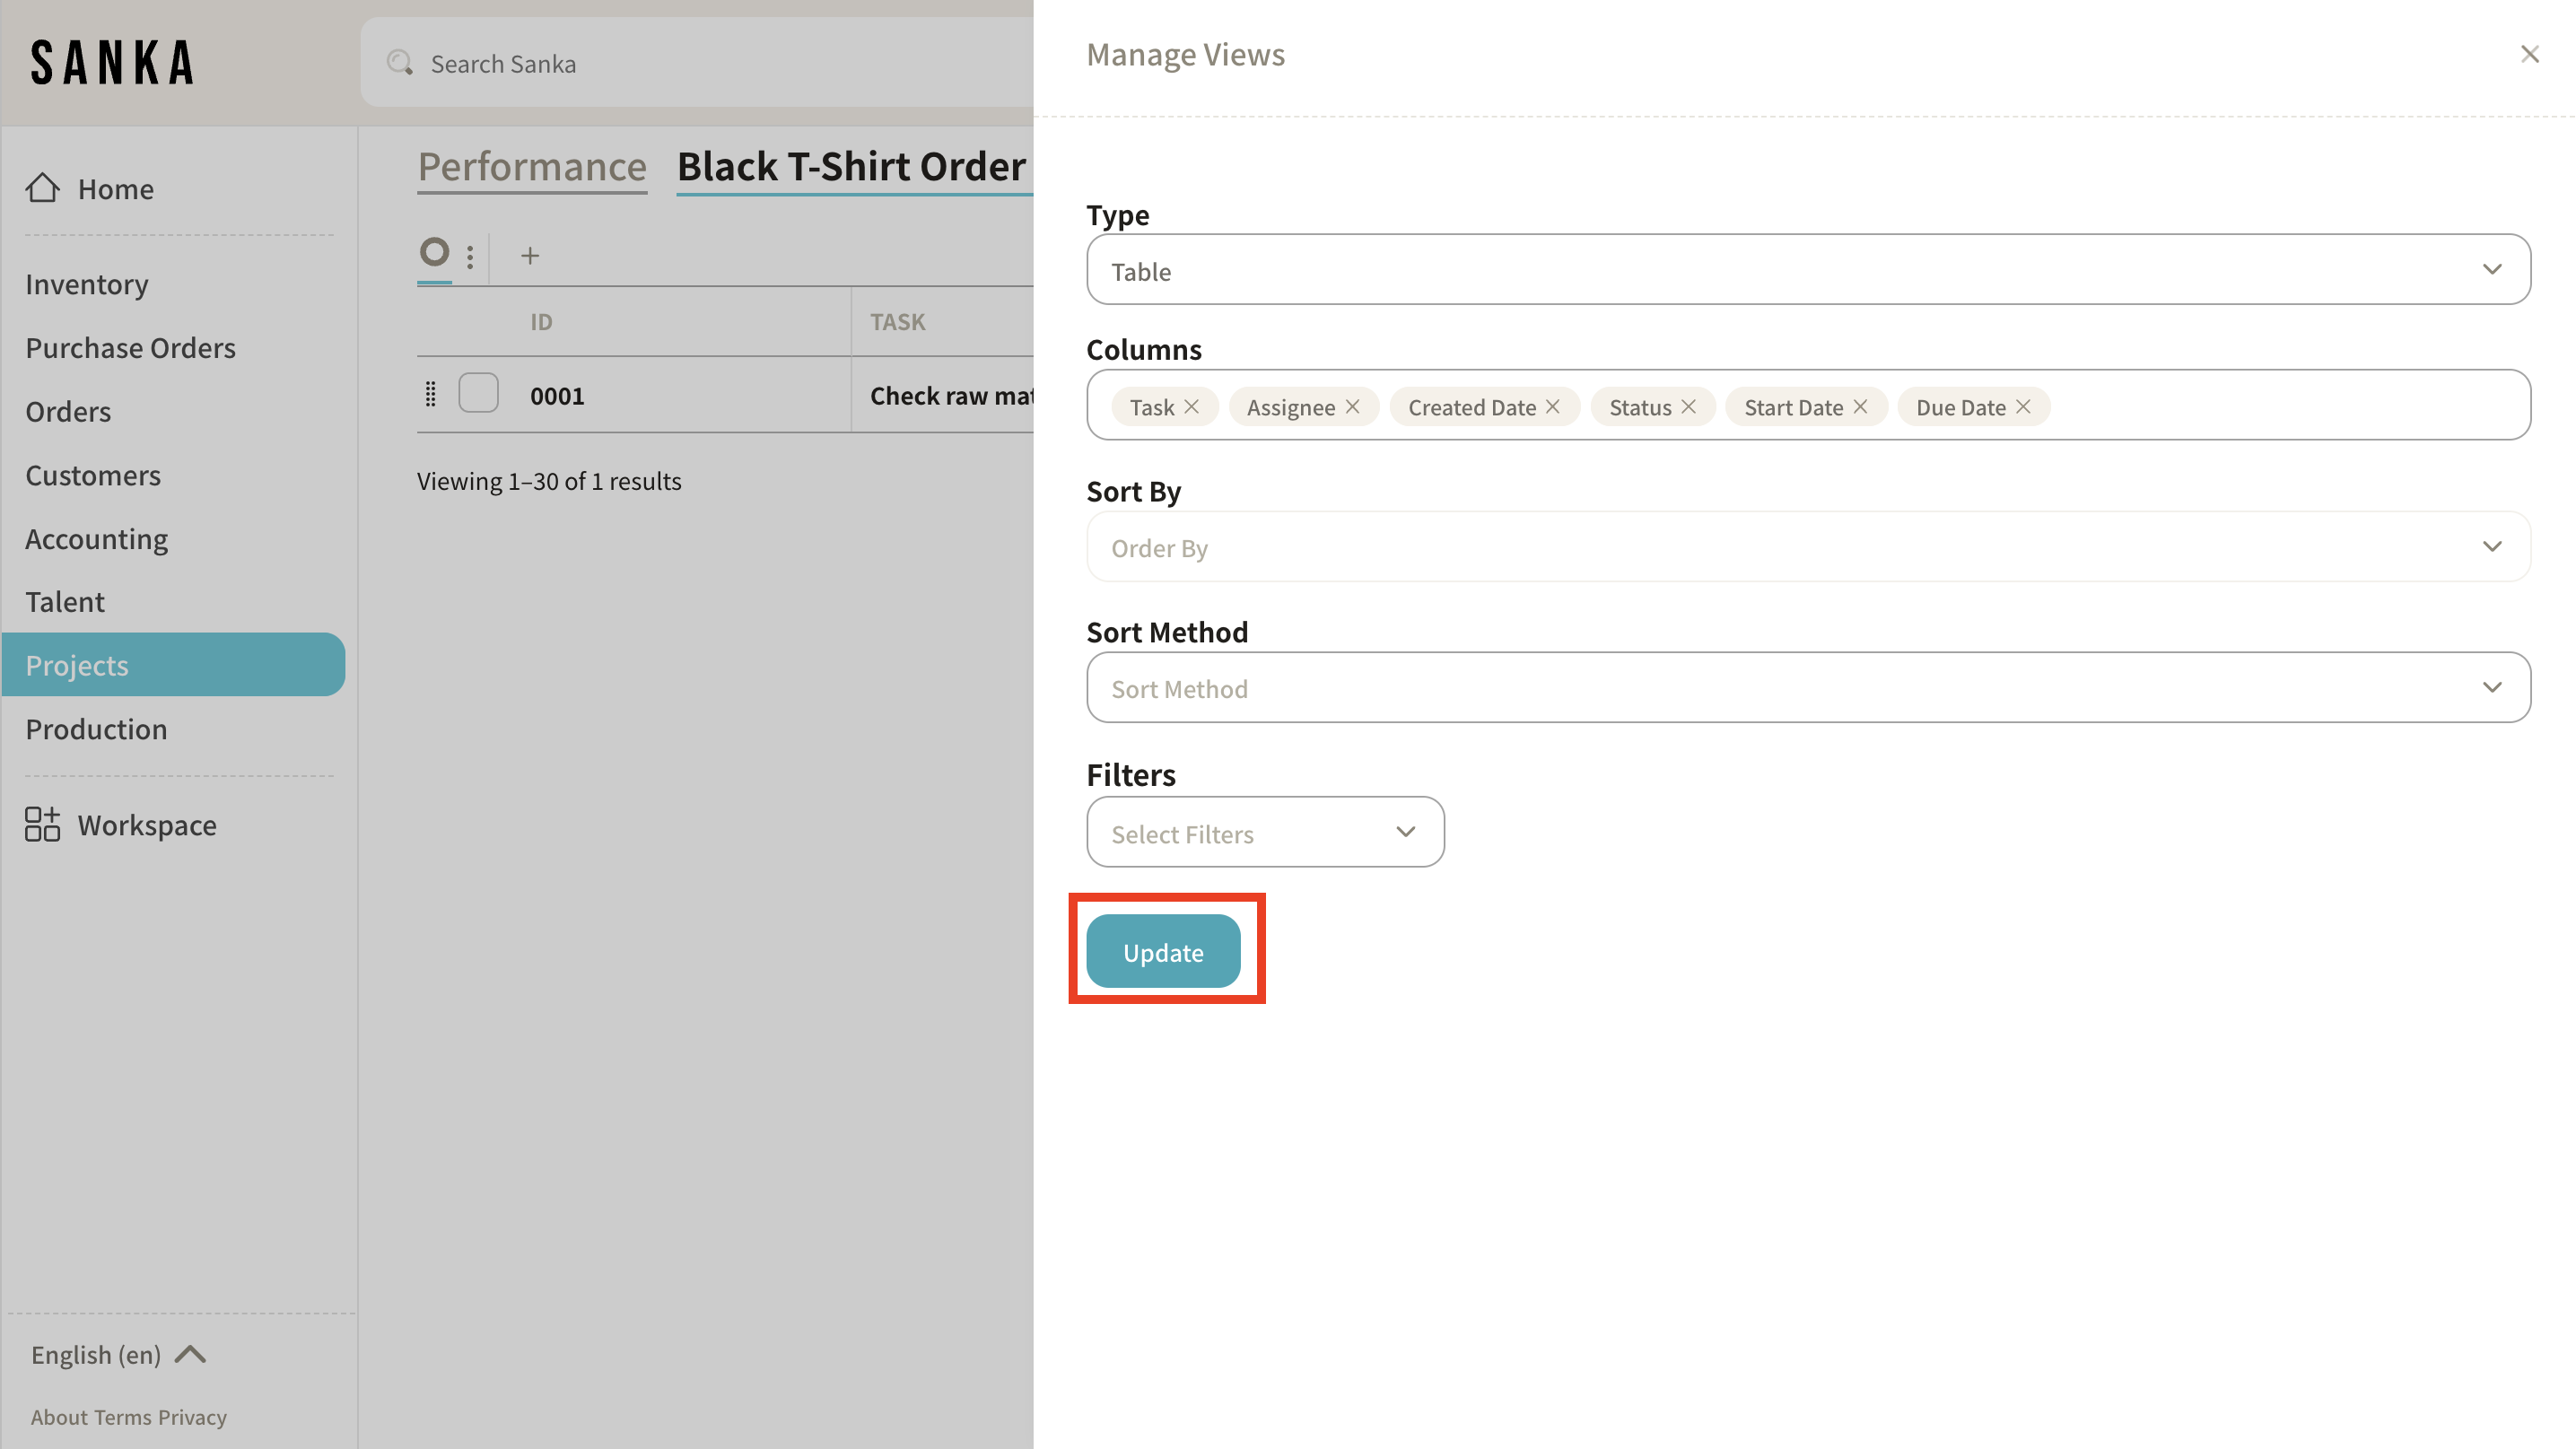Click the search magnifier icon

coord(400,63)
